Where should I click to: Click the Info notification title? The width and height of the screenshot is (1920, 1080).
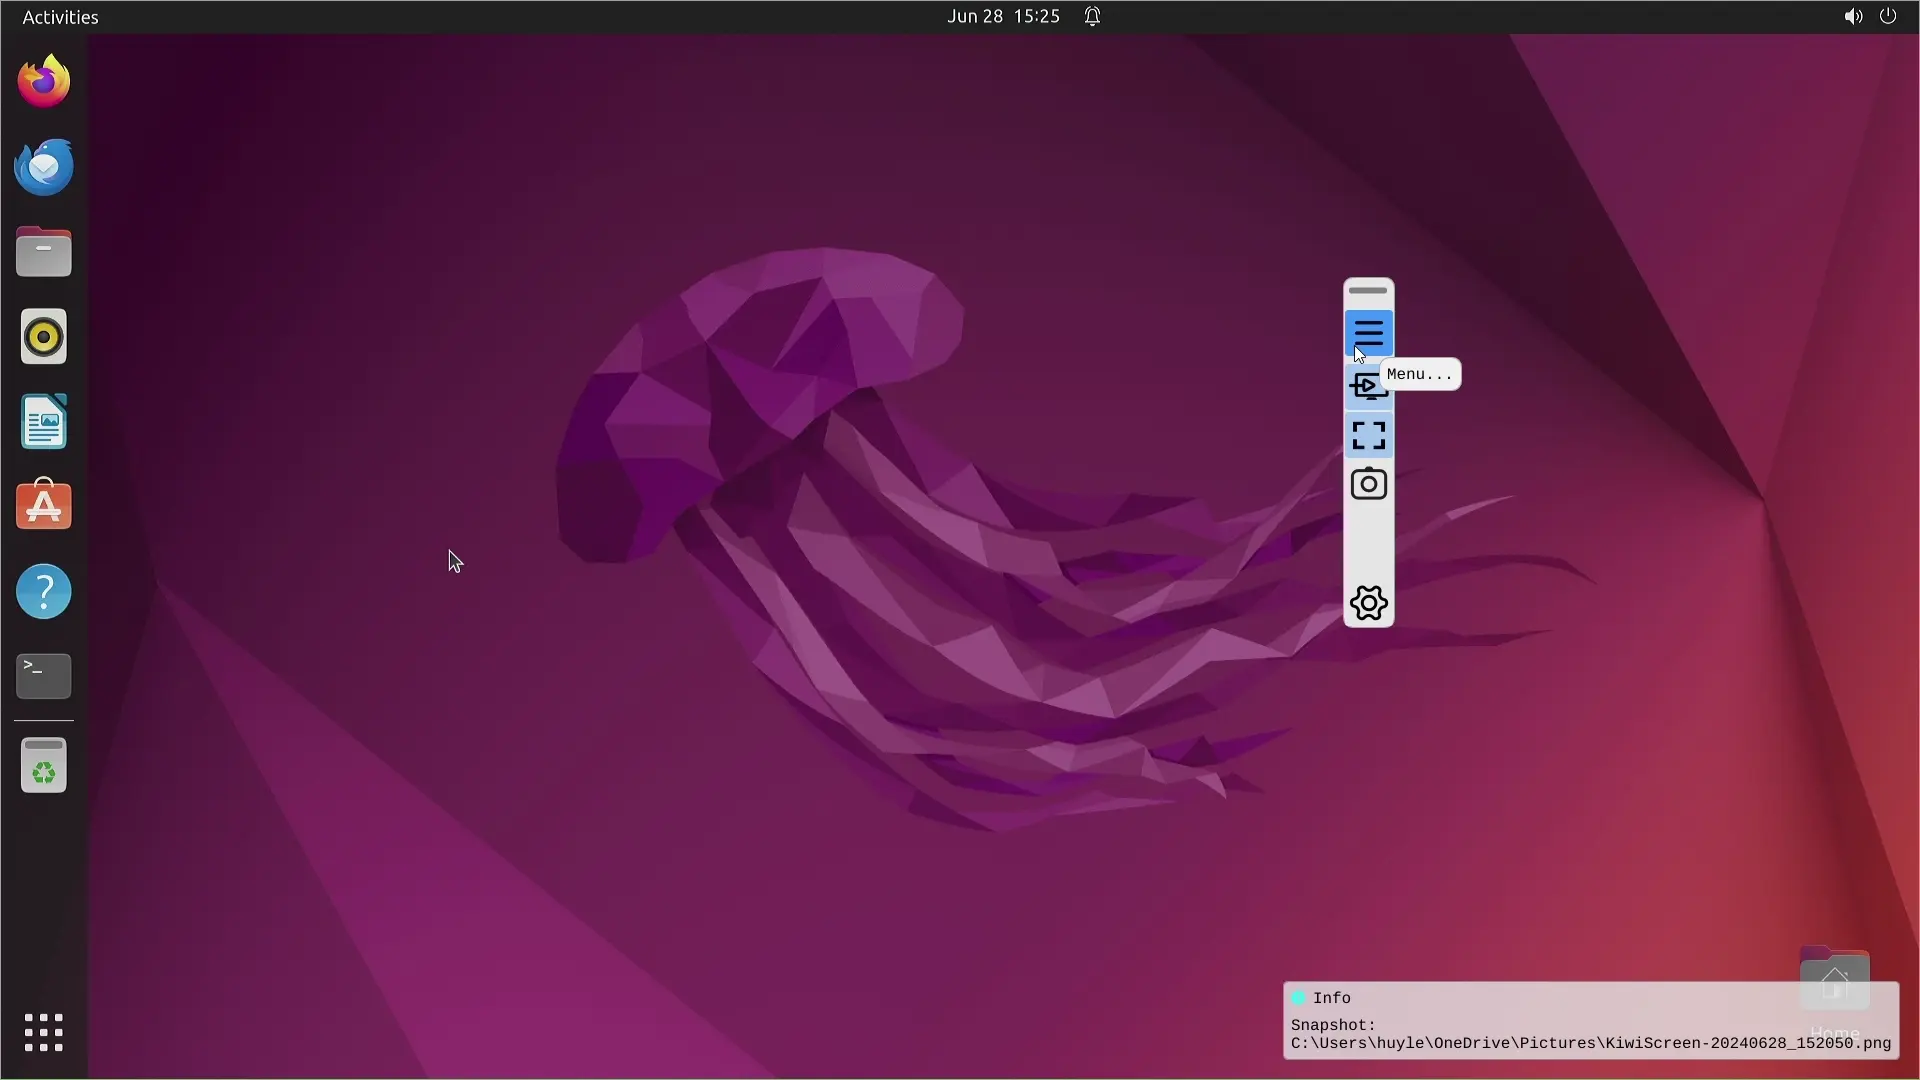click(x=1331, y=998)
